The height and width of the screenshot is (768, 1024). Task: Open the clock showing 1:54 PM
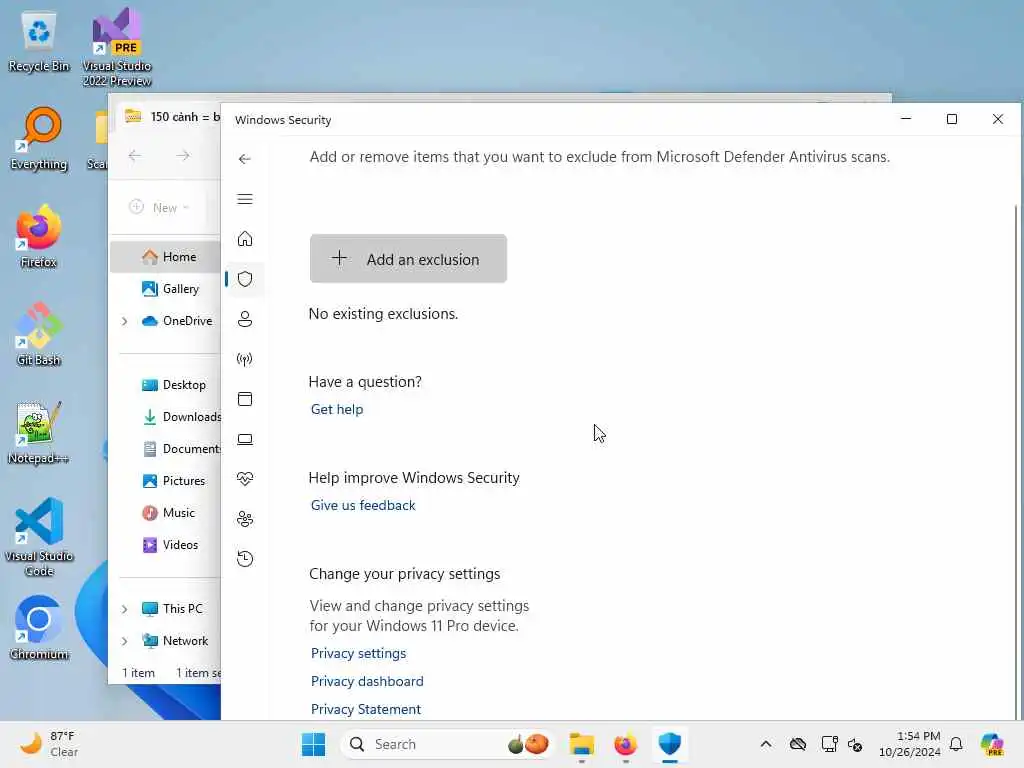910,744
